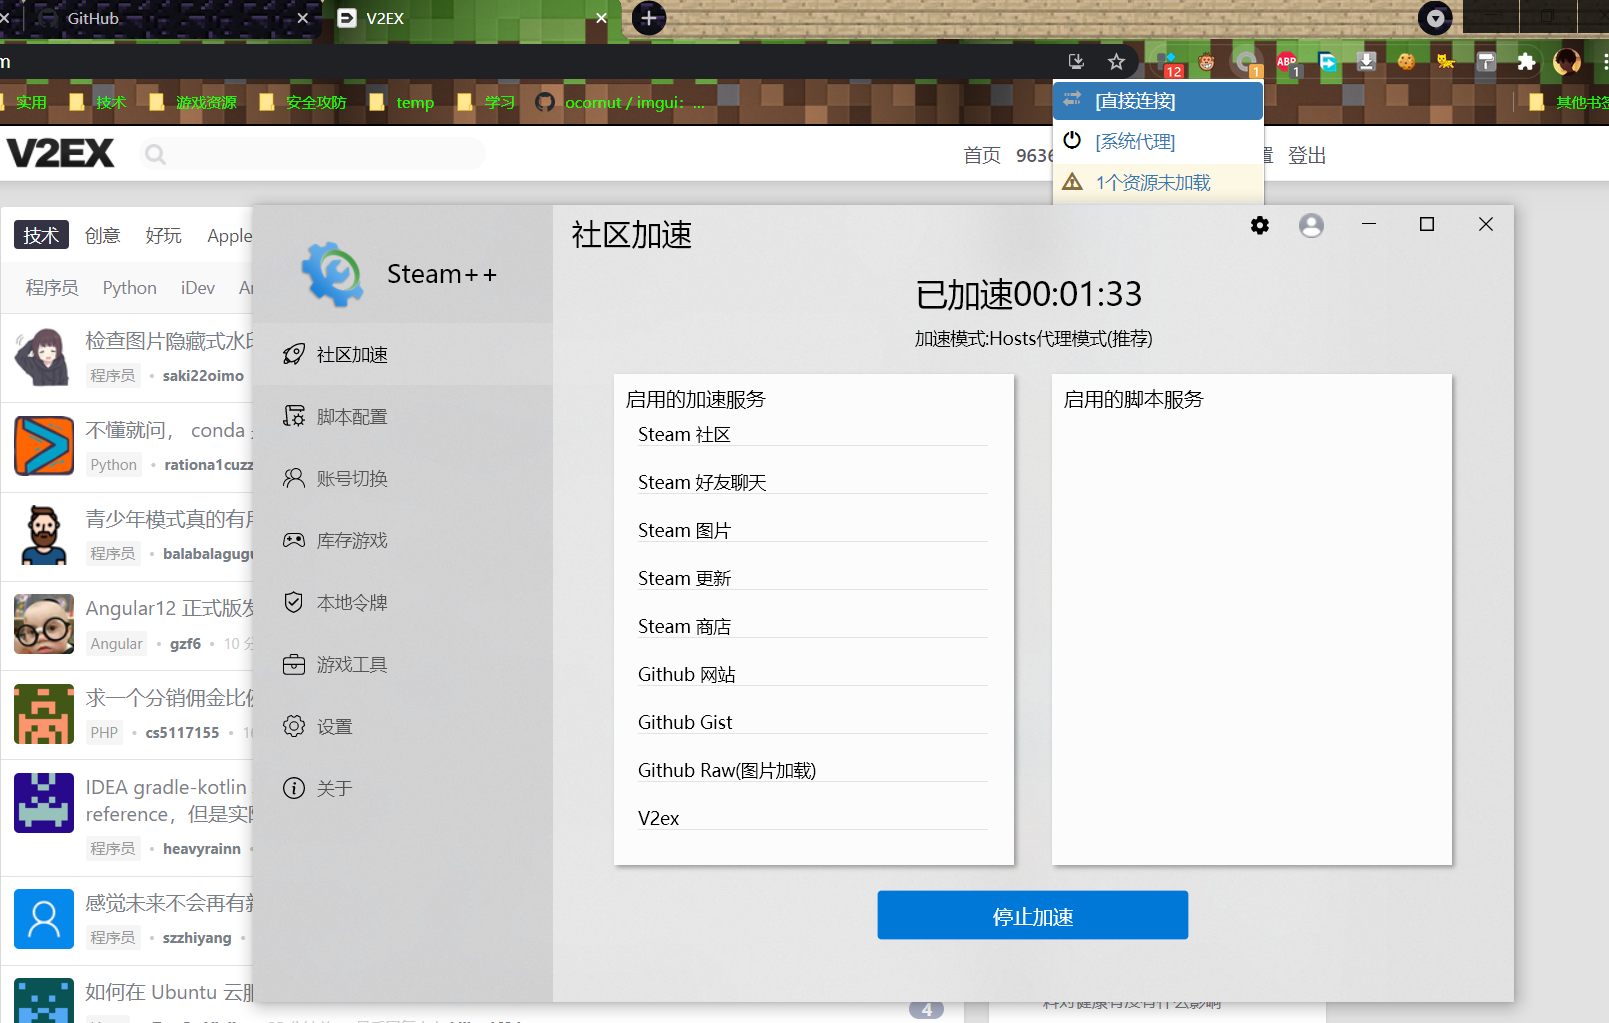The width and height of the screenshot is (1609, 1023).
Task: Open the 其他书签 bookmarks folder
Action: point(1572,102)
